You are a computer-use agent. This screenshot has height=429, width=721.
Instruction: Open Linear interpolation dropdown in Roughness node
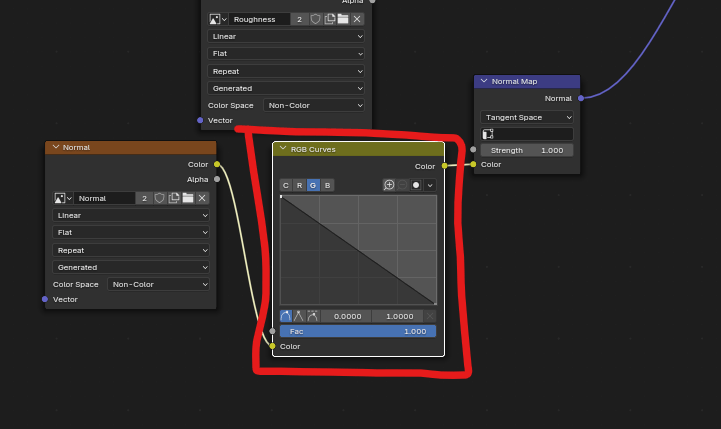(x=286, y=36)
